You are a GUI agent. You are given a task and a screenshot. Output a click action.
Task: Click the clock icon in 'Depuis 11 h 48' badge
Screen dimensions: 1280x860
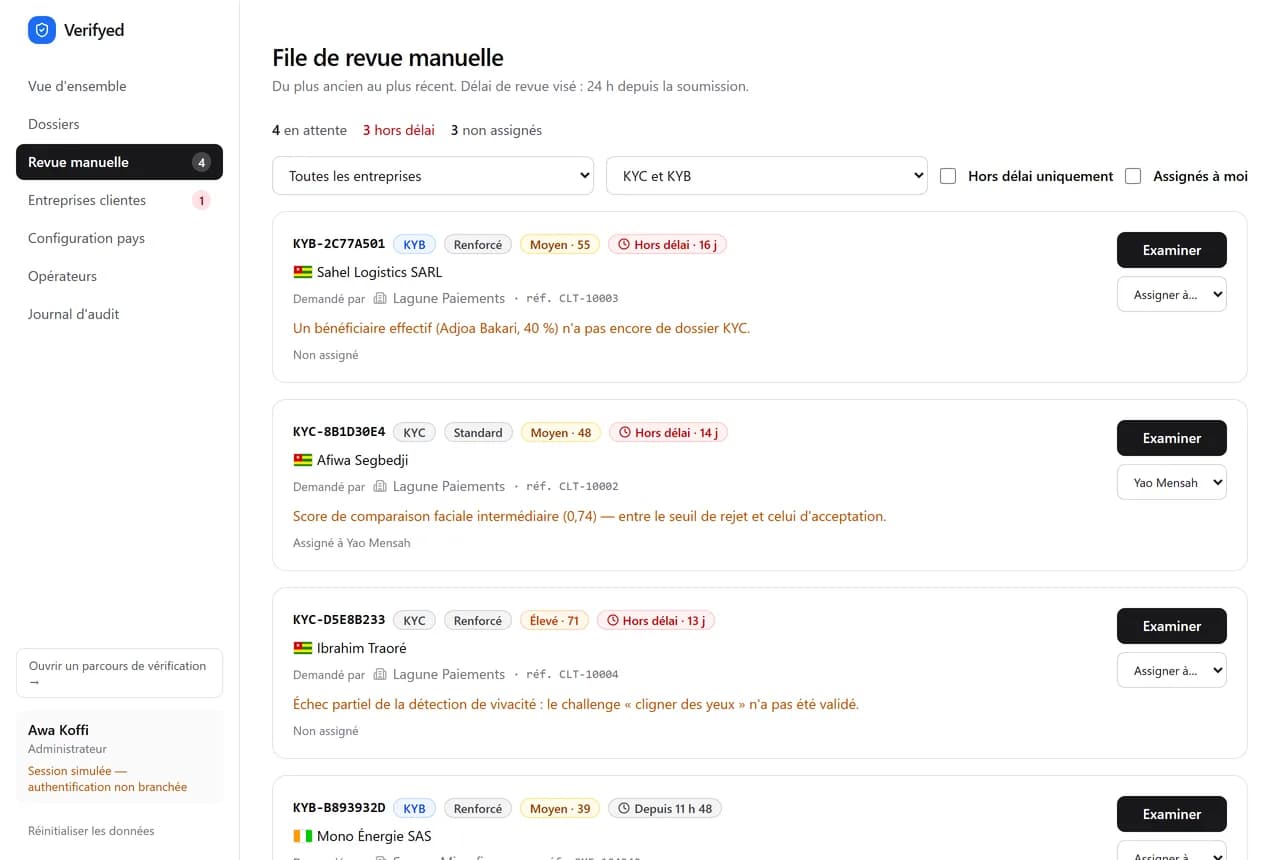point(624,809)
